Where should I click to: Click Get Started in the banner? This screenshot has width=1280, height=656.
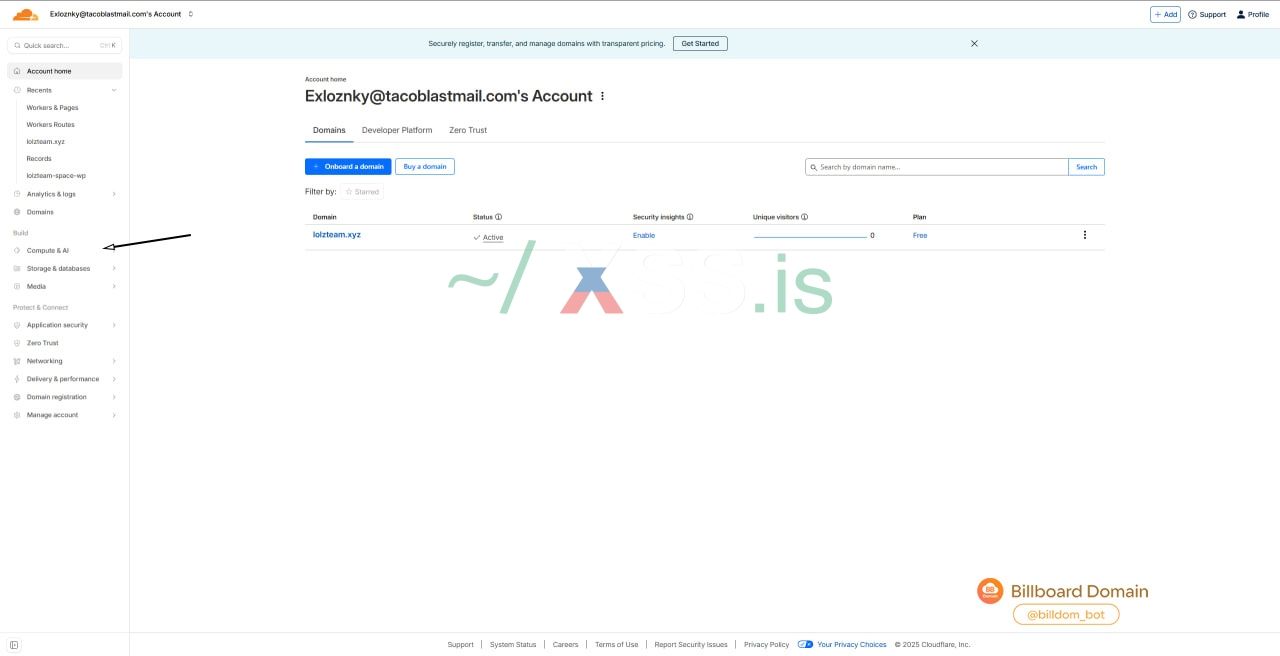click(700, 43)
